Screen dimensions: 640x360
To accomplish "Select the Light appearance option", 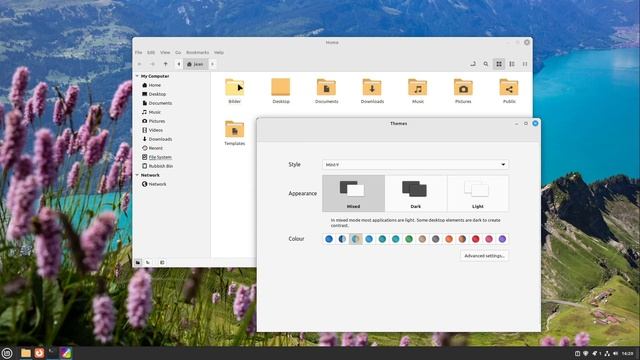I will click(x=478, y=193).
